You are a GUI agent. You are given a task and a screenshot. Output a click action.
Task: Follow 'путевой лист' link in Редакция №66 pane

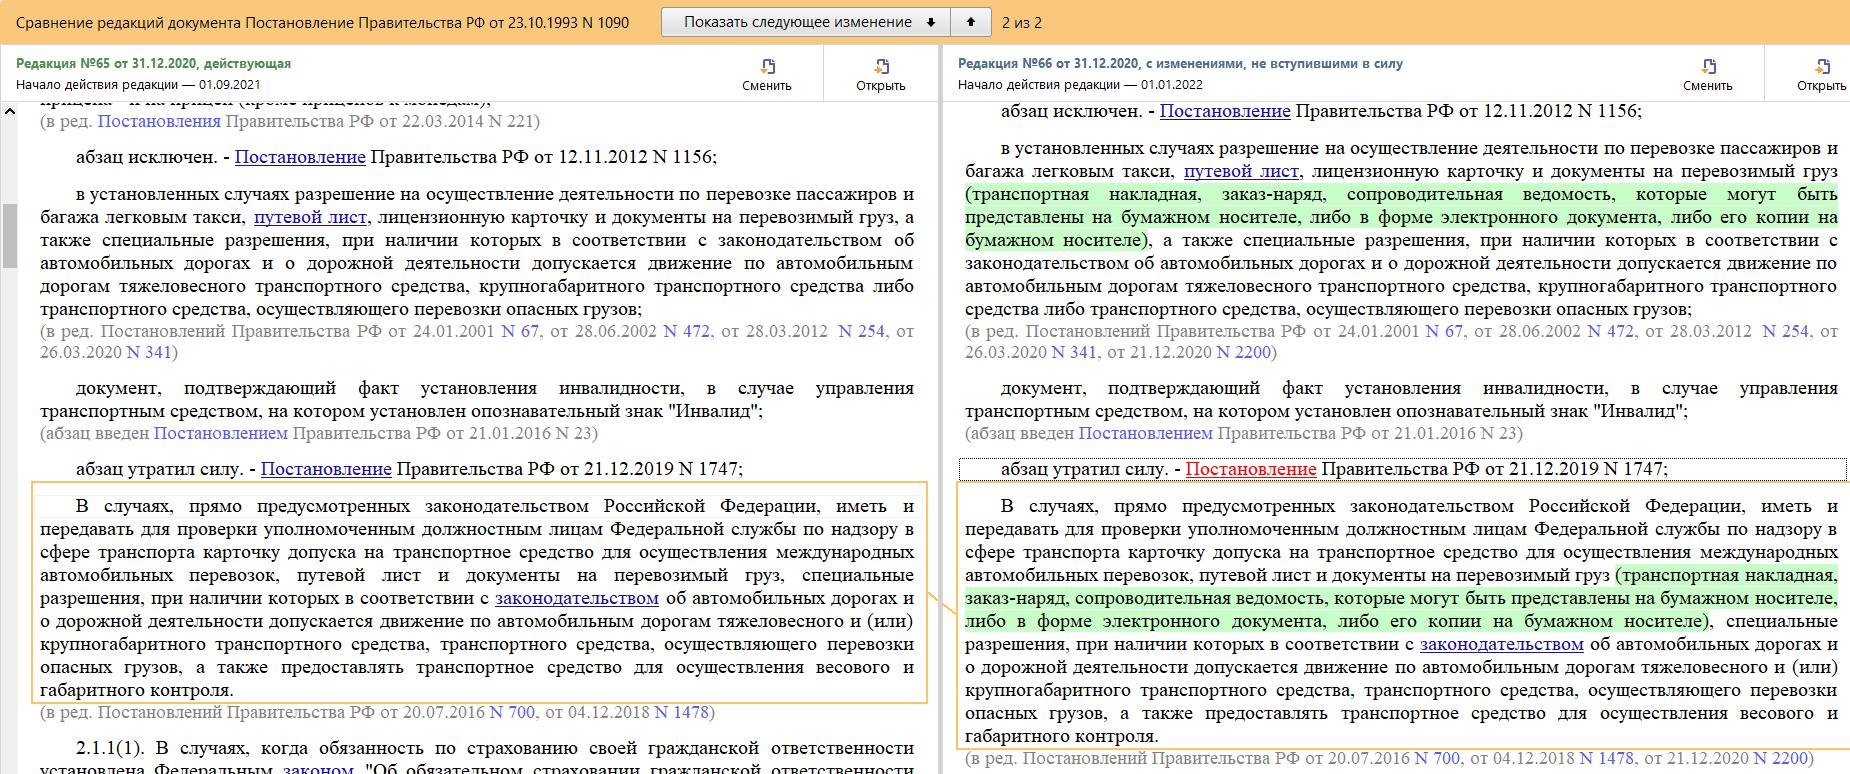pyautogui.click(x=1241, y=171)
